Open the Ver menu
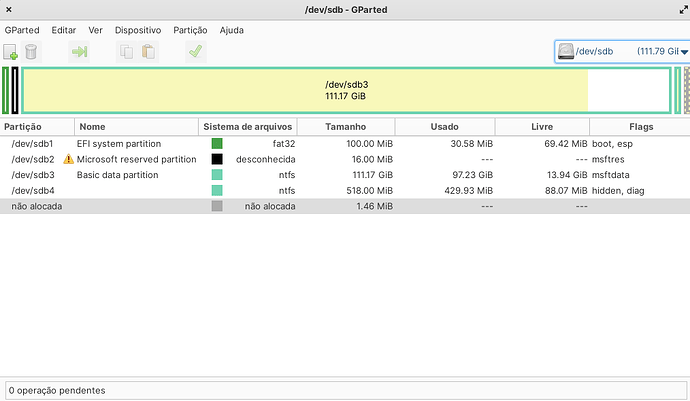 coord(95,30)
